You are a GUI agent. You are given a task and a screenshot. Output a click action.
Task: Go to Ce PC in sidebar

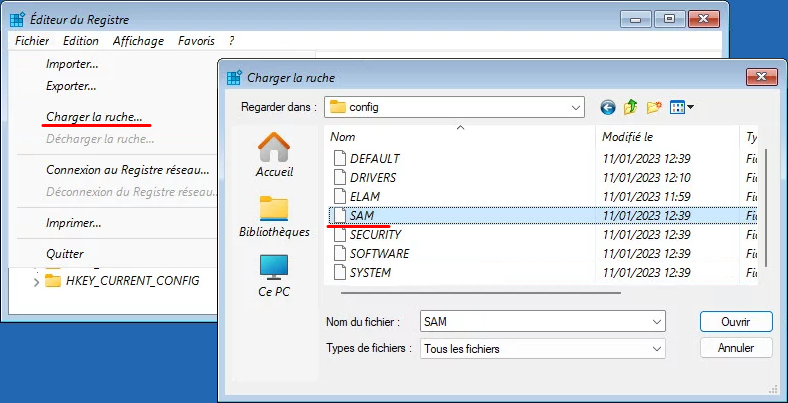[274, 275]
